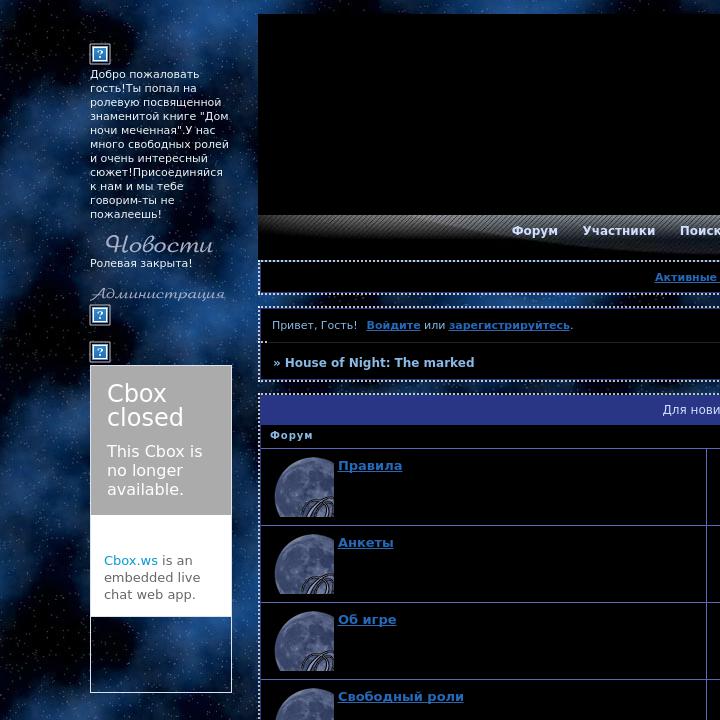The height and width of the screenshot is (720, 720).
Task: Open the Форум navigation item
Action: point(534,231)
